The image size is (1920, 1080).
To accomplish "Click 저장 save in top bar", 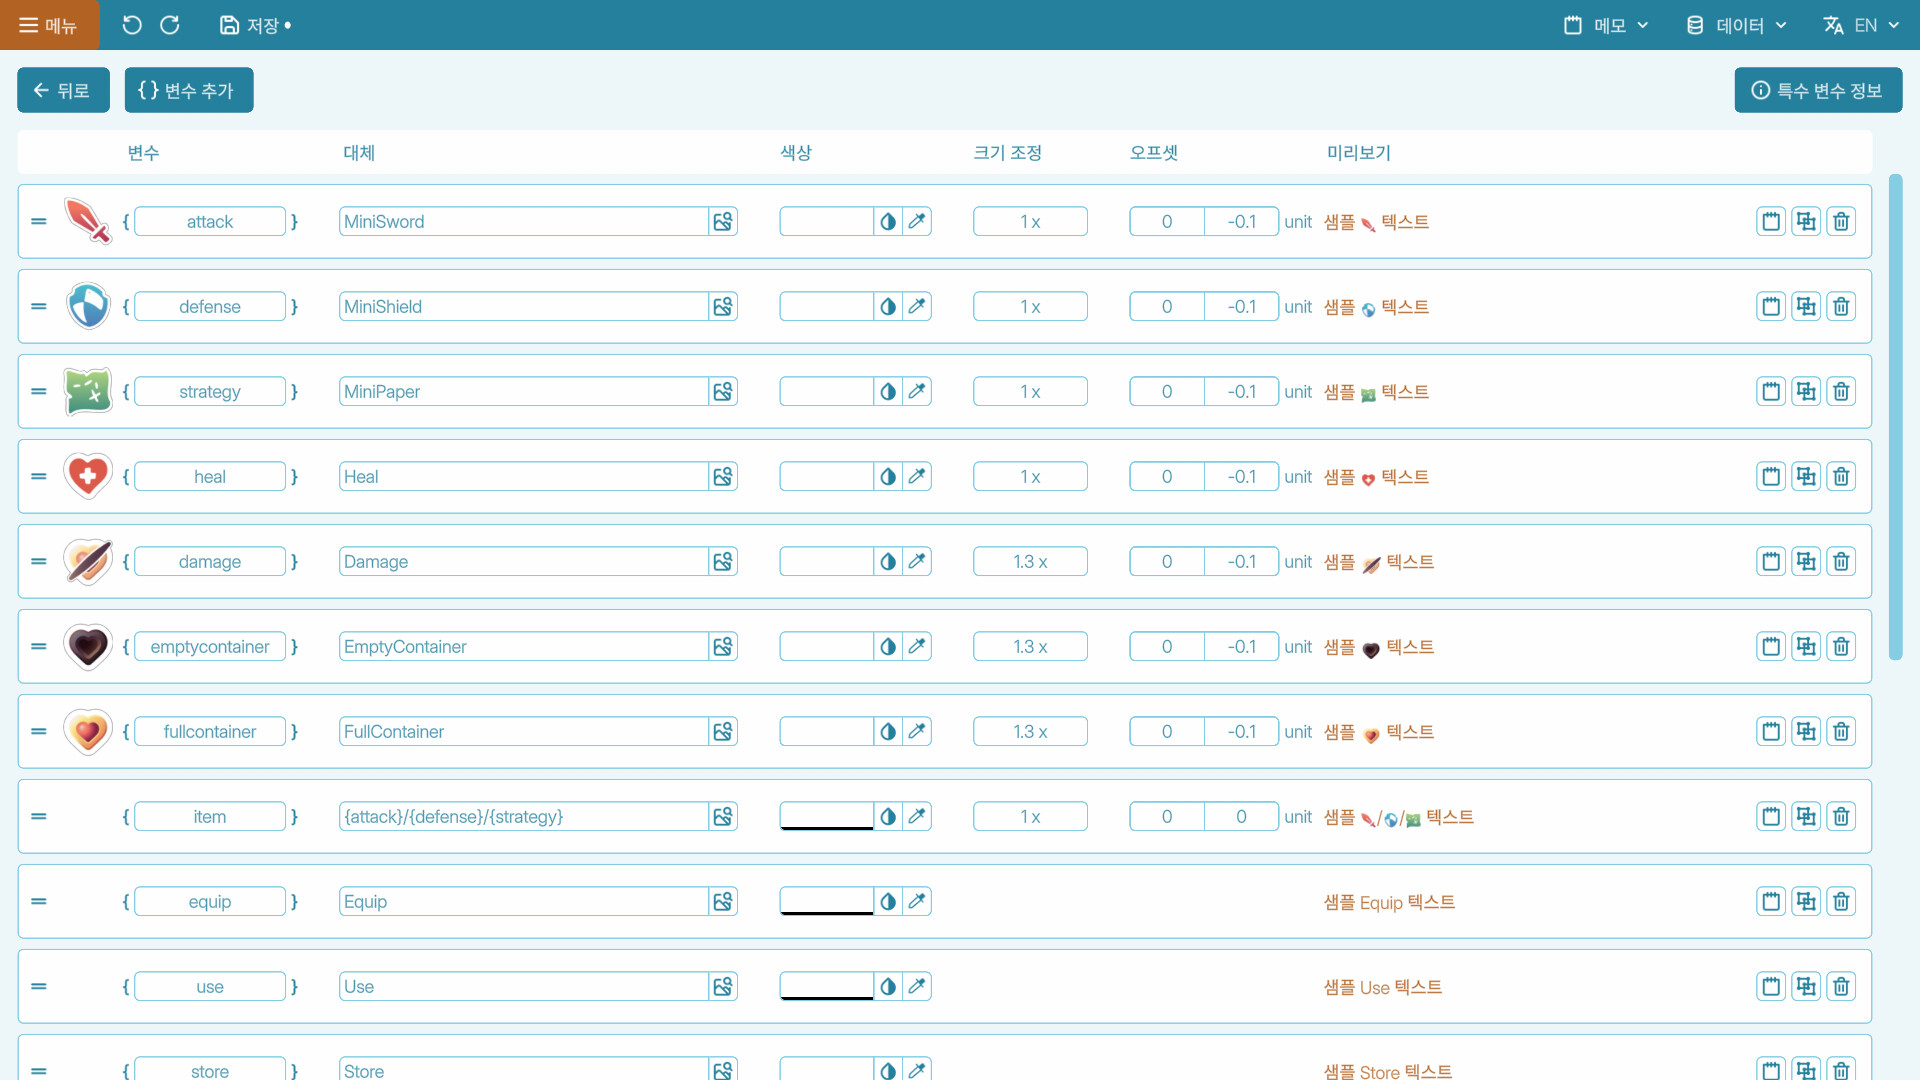I will tap(255, 25).
